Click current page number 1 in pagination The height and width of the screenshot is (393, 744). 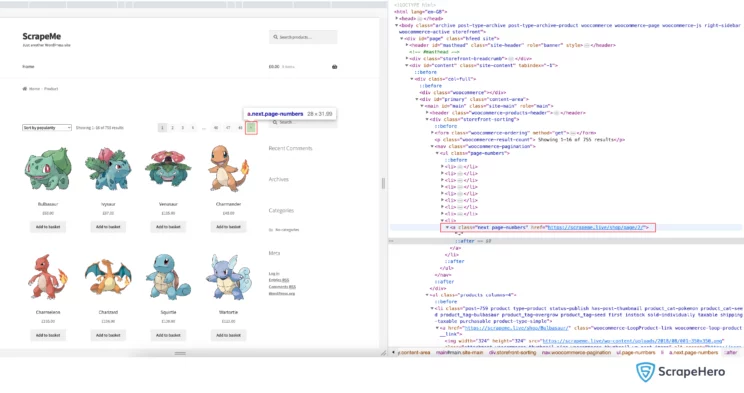(162, 128)
